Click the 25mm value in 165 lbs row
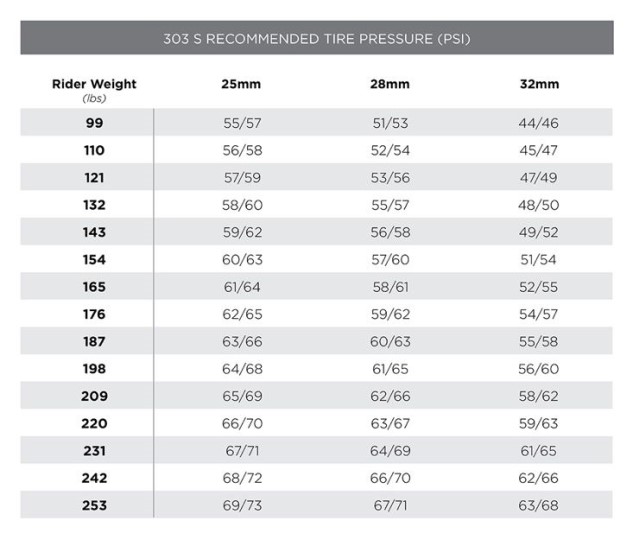 241,287
